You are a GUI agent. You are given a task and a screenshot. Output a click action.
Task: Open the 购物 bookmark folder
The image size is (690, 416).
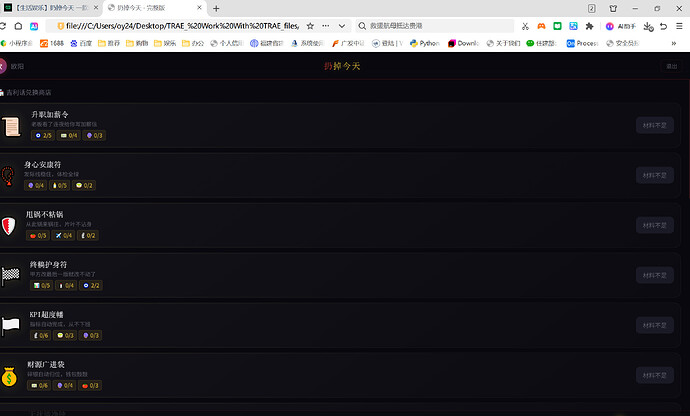(137, 43)
